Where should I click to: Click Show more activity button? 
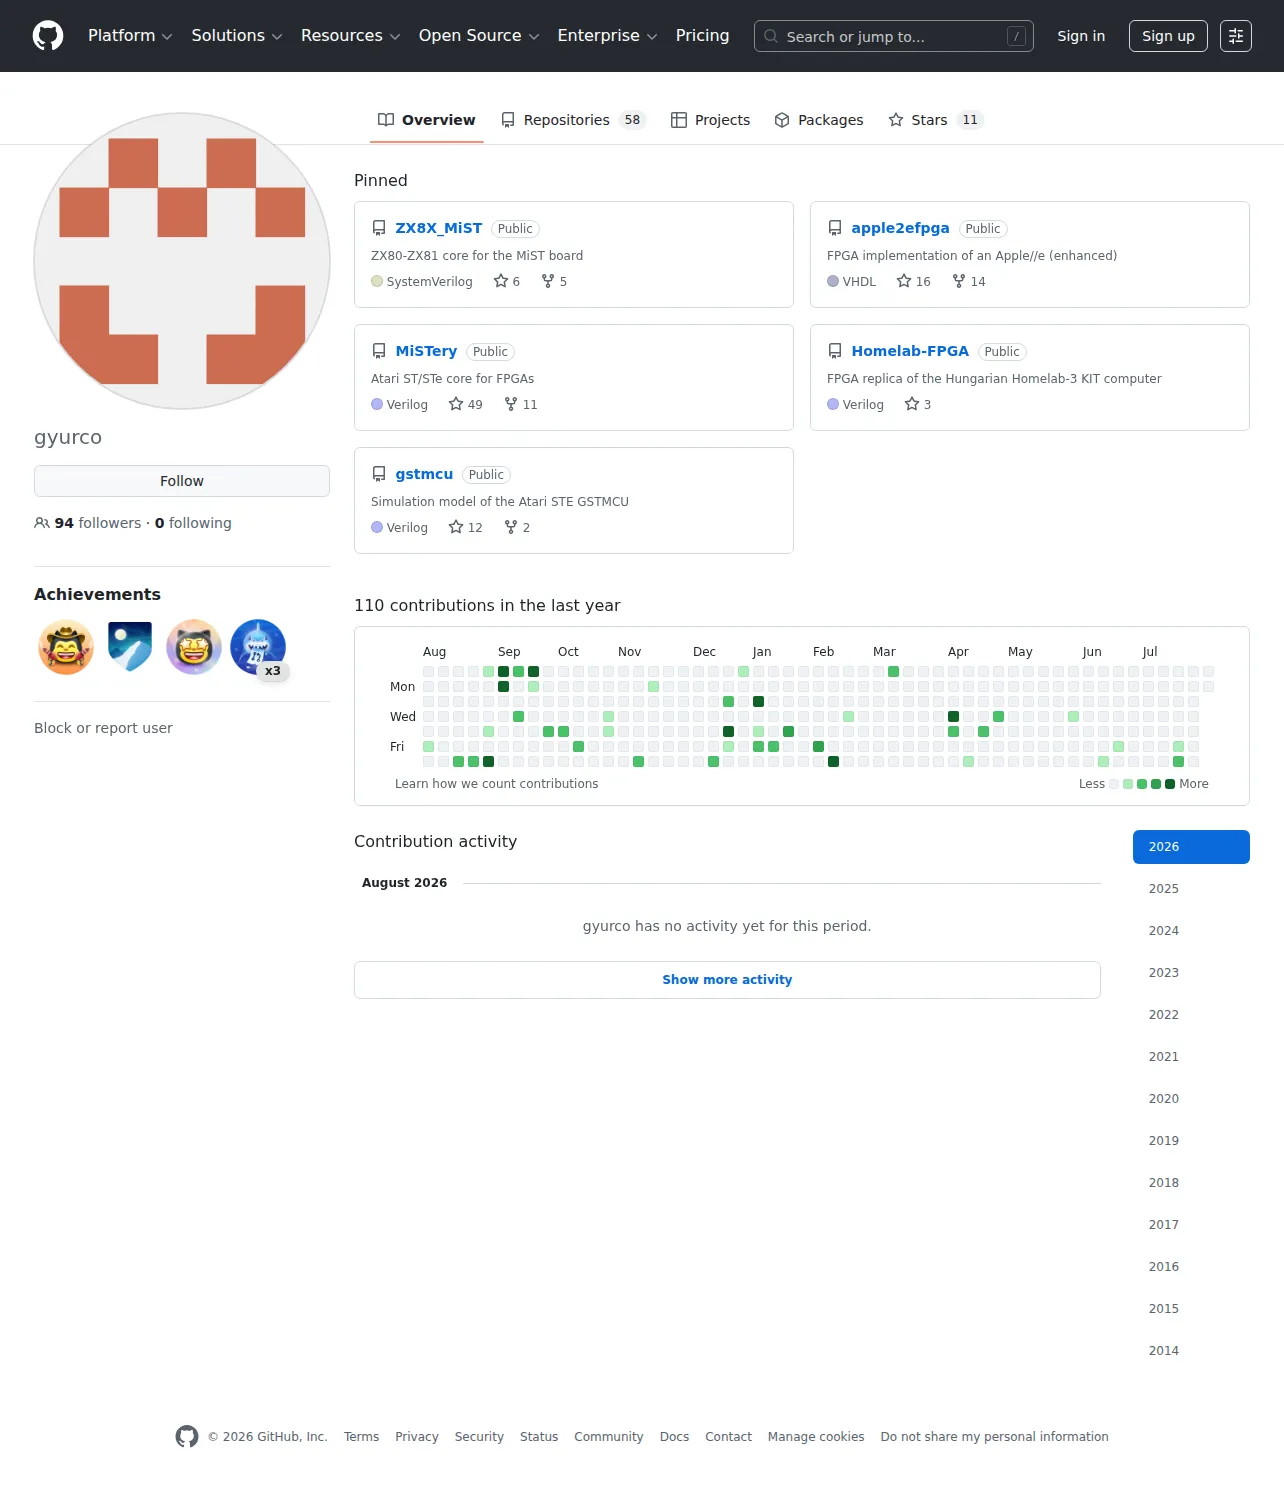click(x=727, y=980)
